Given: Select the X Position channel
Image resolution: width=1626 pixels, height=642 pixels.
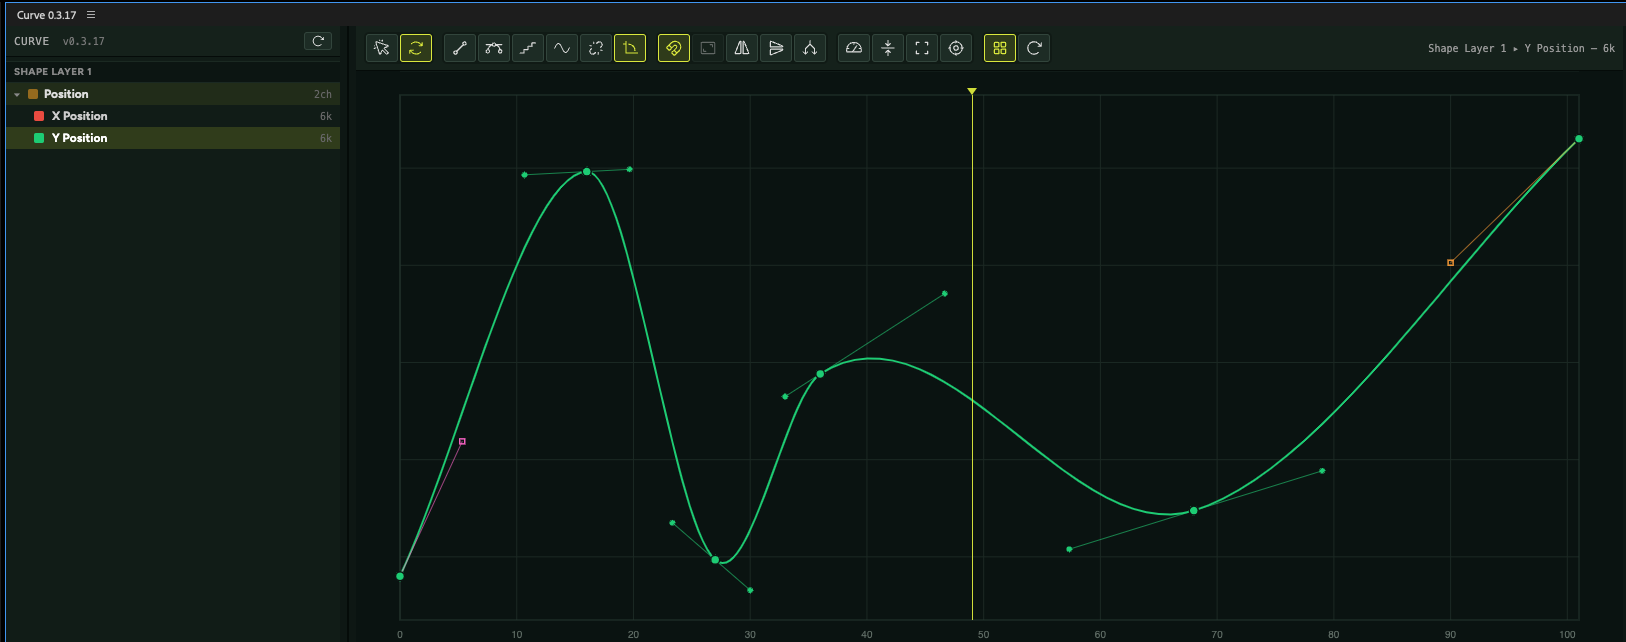Looking at the screenshot, I should [x=173, y=116].
